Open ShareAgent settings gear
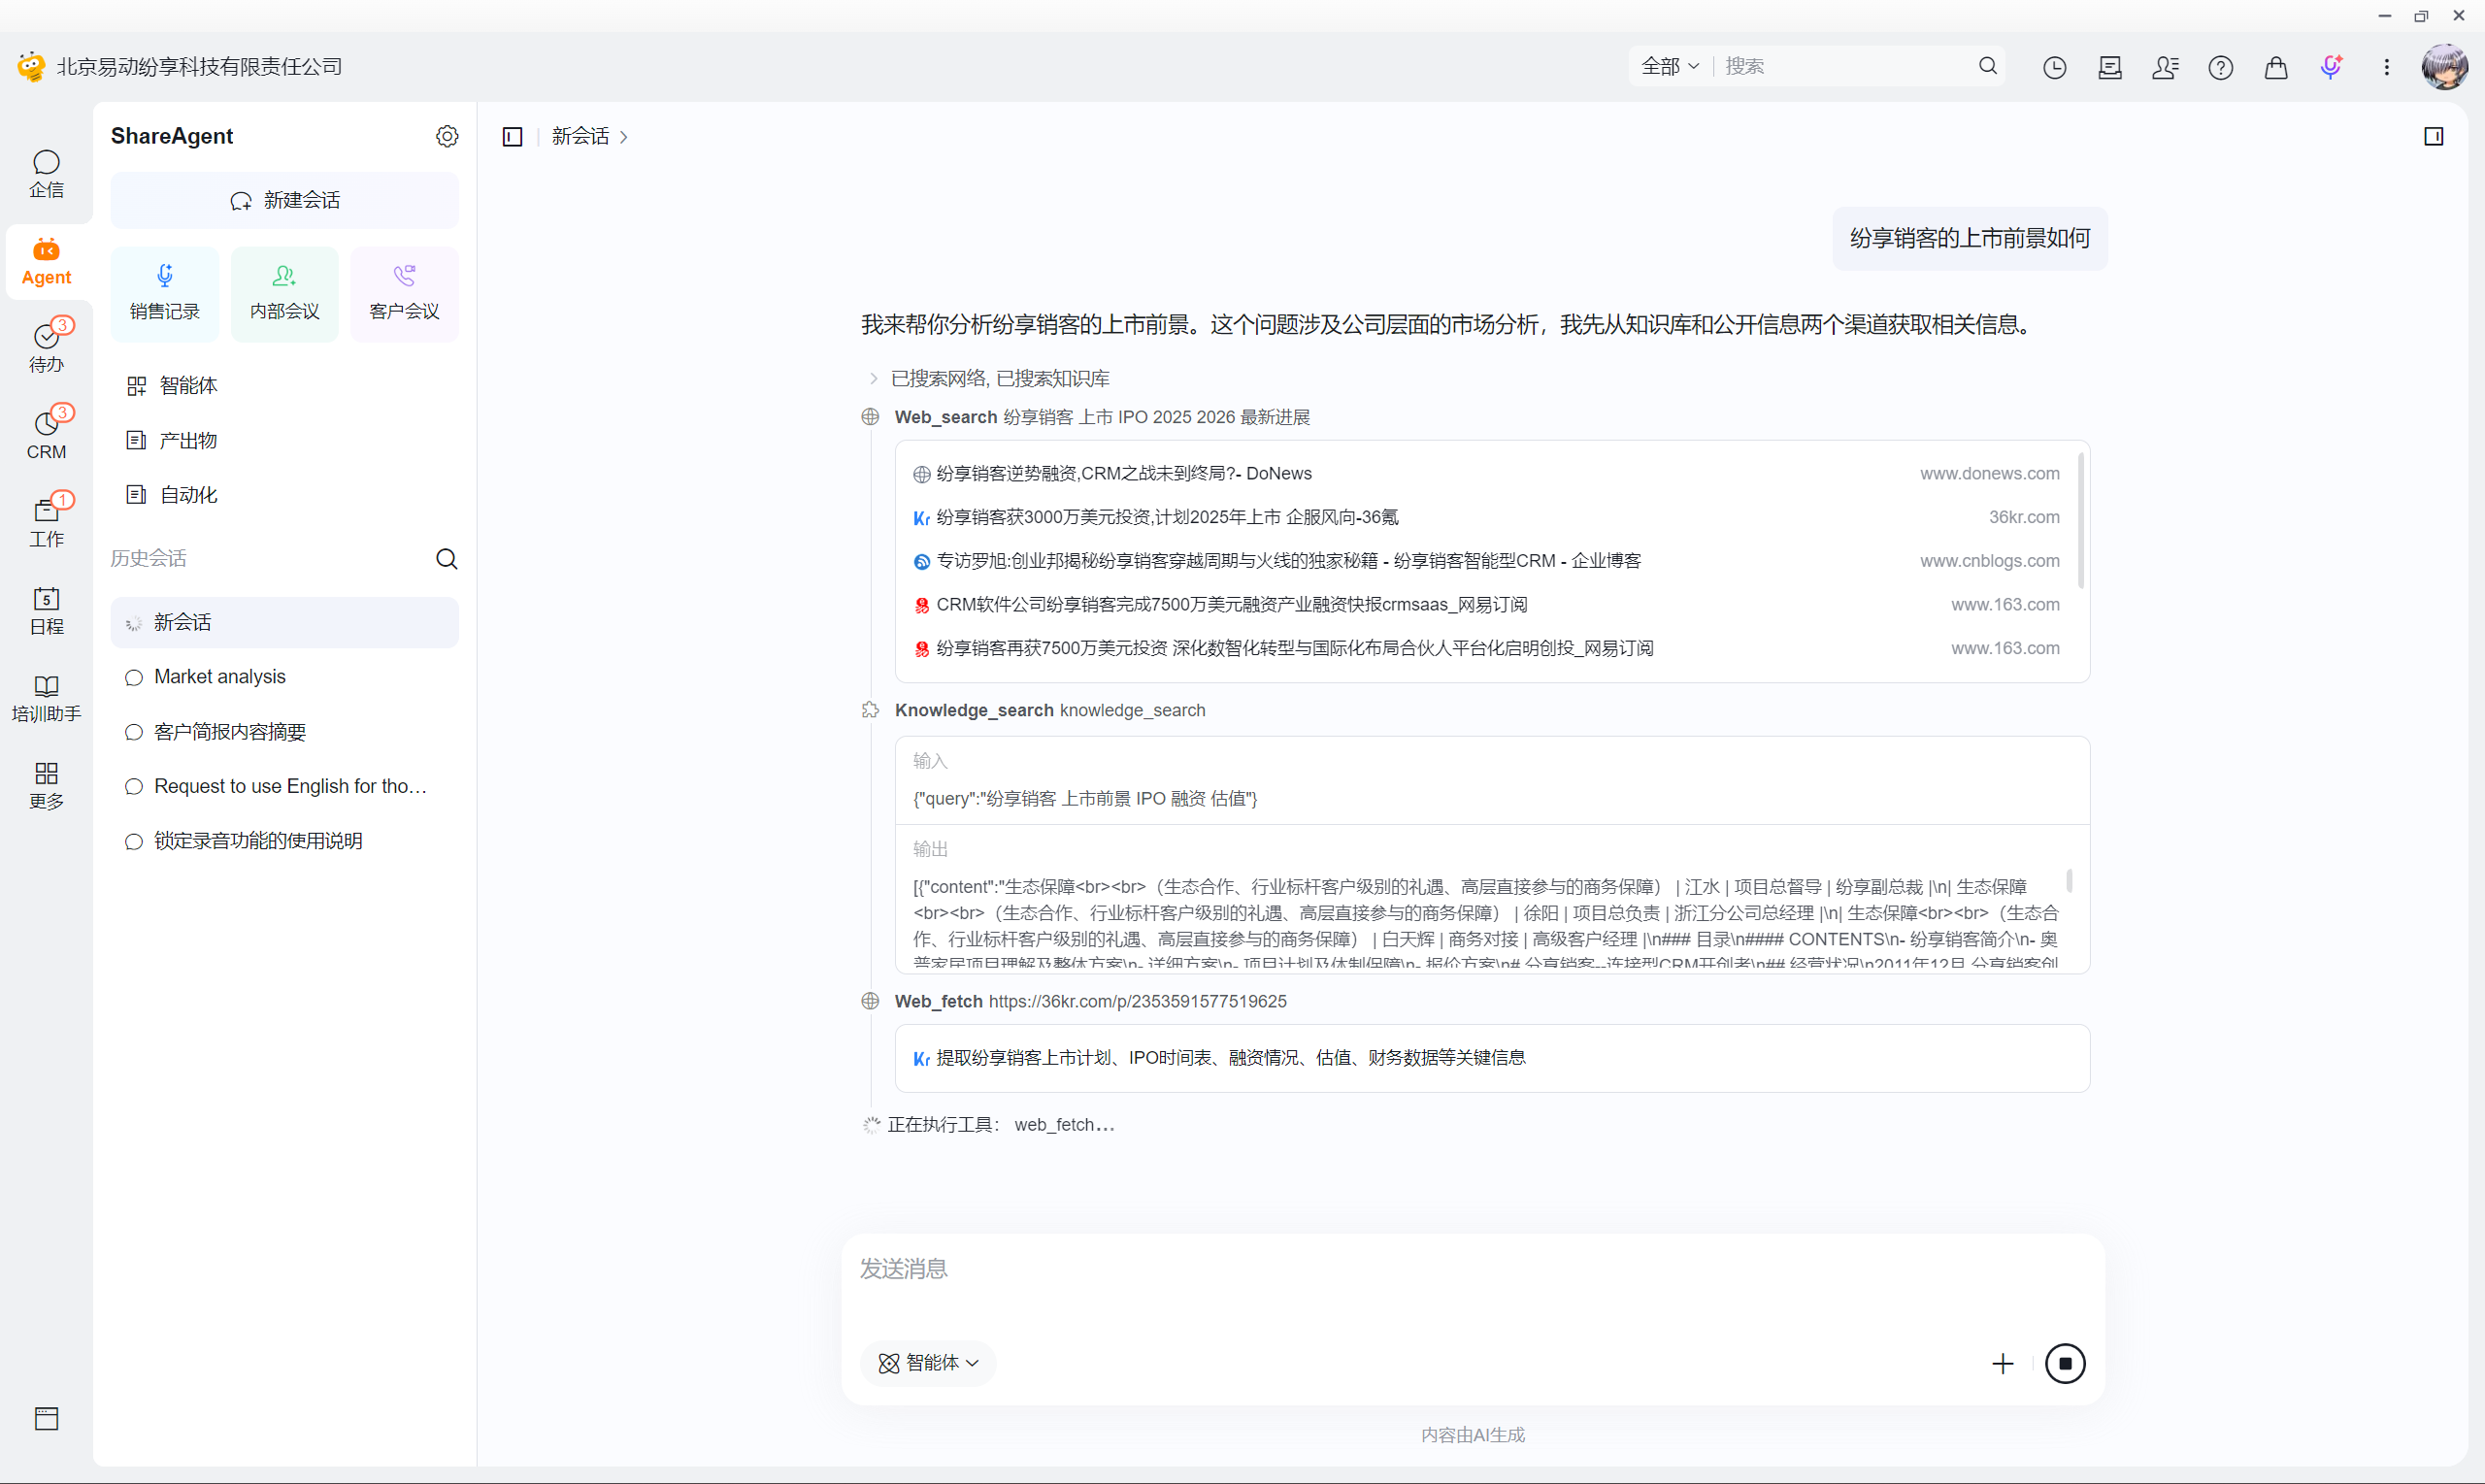The height and width of the screenshot is (1484, 2485). [447, 136]
